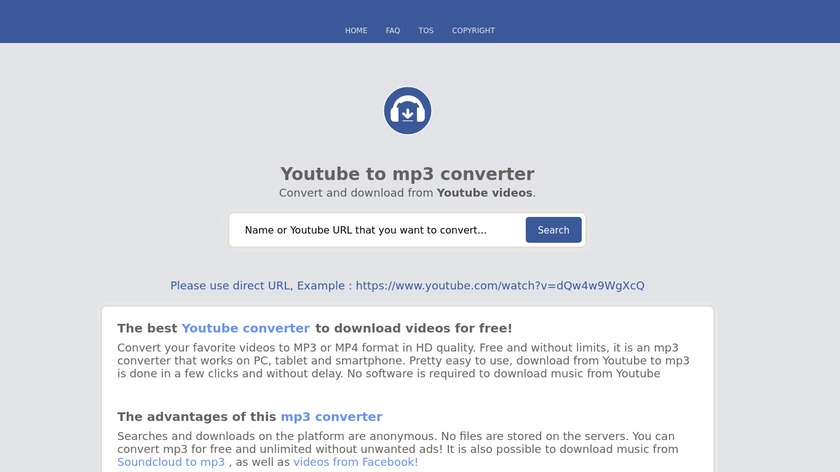The height and width of the screenshot is (472, 840).
Task: Open the COPYRIGHT page
Action: point(473,31)
